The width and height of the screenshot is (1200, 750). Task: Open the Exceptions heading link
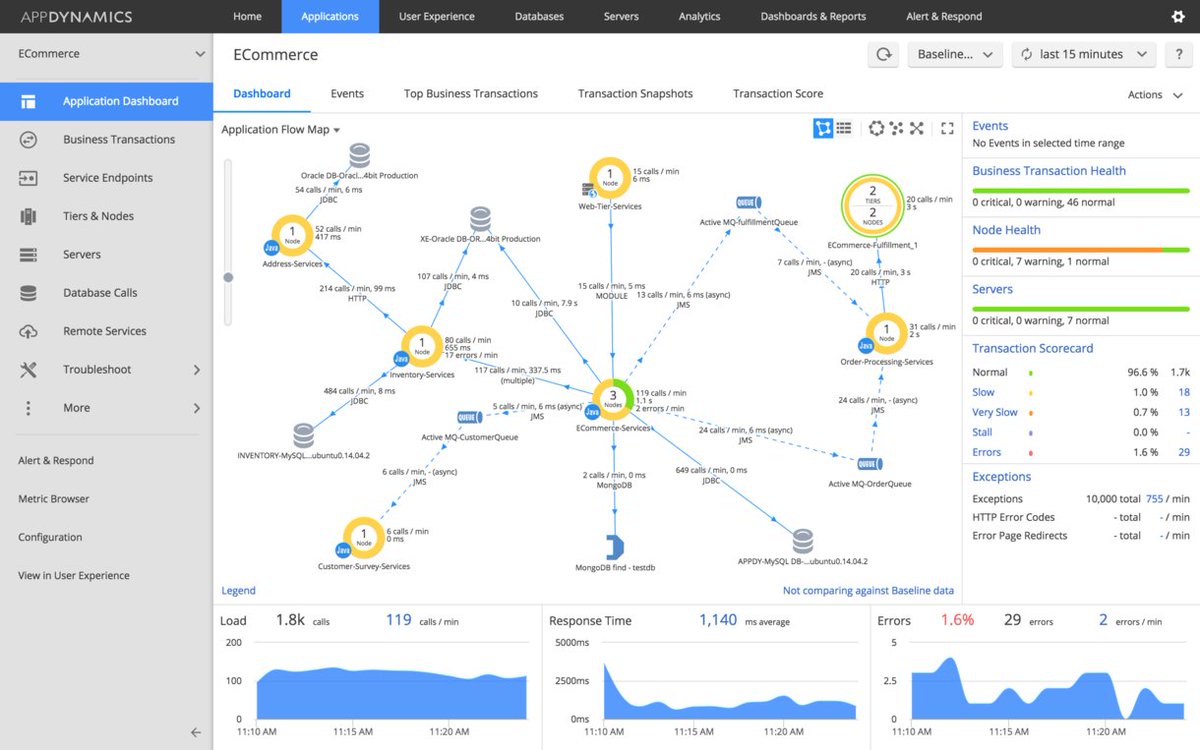[x=1002, y=477]
